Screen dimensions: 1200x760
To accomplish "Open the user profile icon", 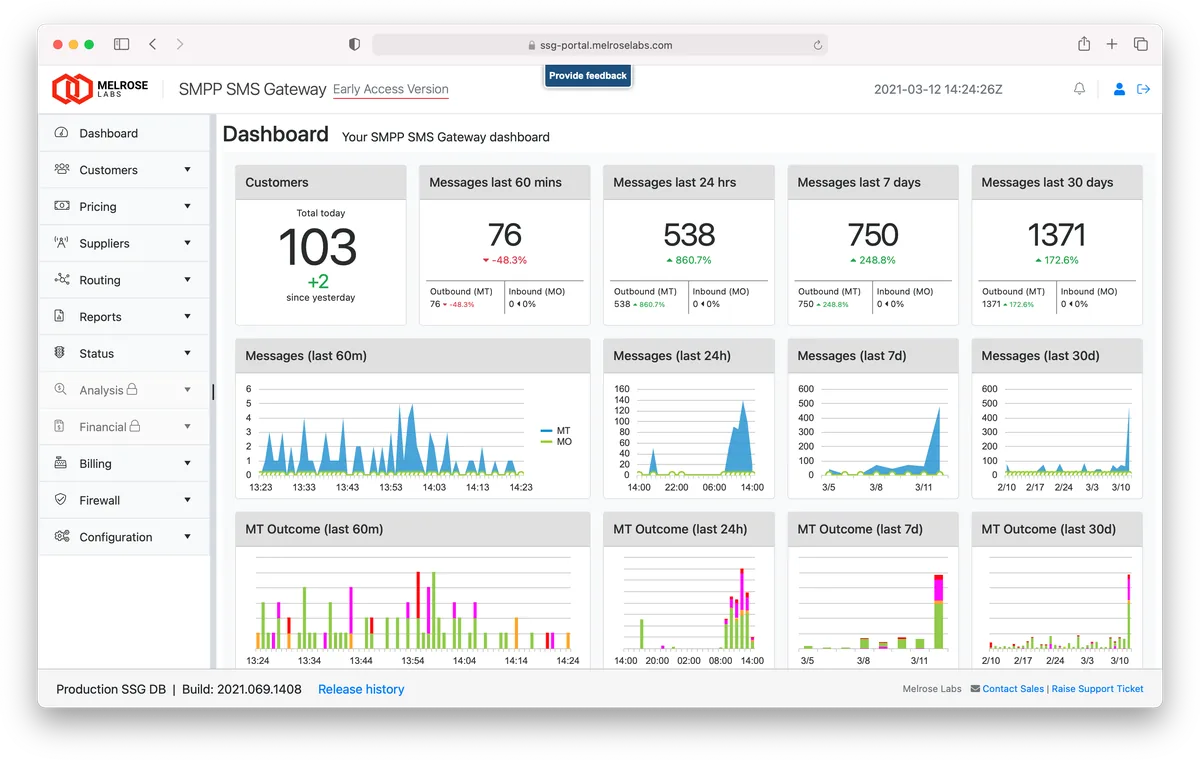I will tap(1119, 89).
